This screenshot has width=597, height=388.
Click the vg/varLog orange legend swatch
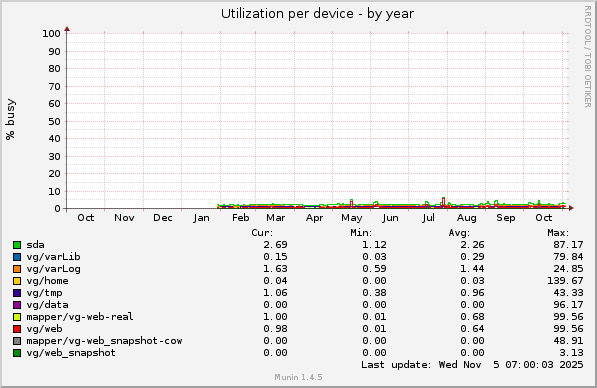17,269
